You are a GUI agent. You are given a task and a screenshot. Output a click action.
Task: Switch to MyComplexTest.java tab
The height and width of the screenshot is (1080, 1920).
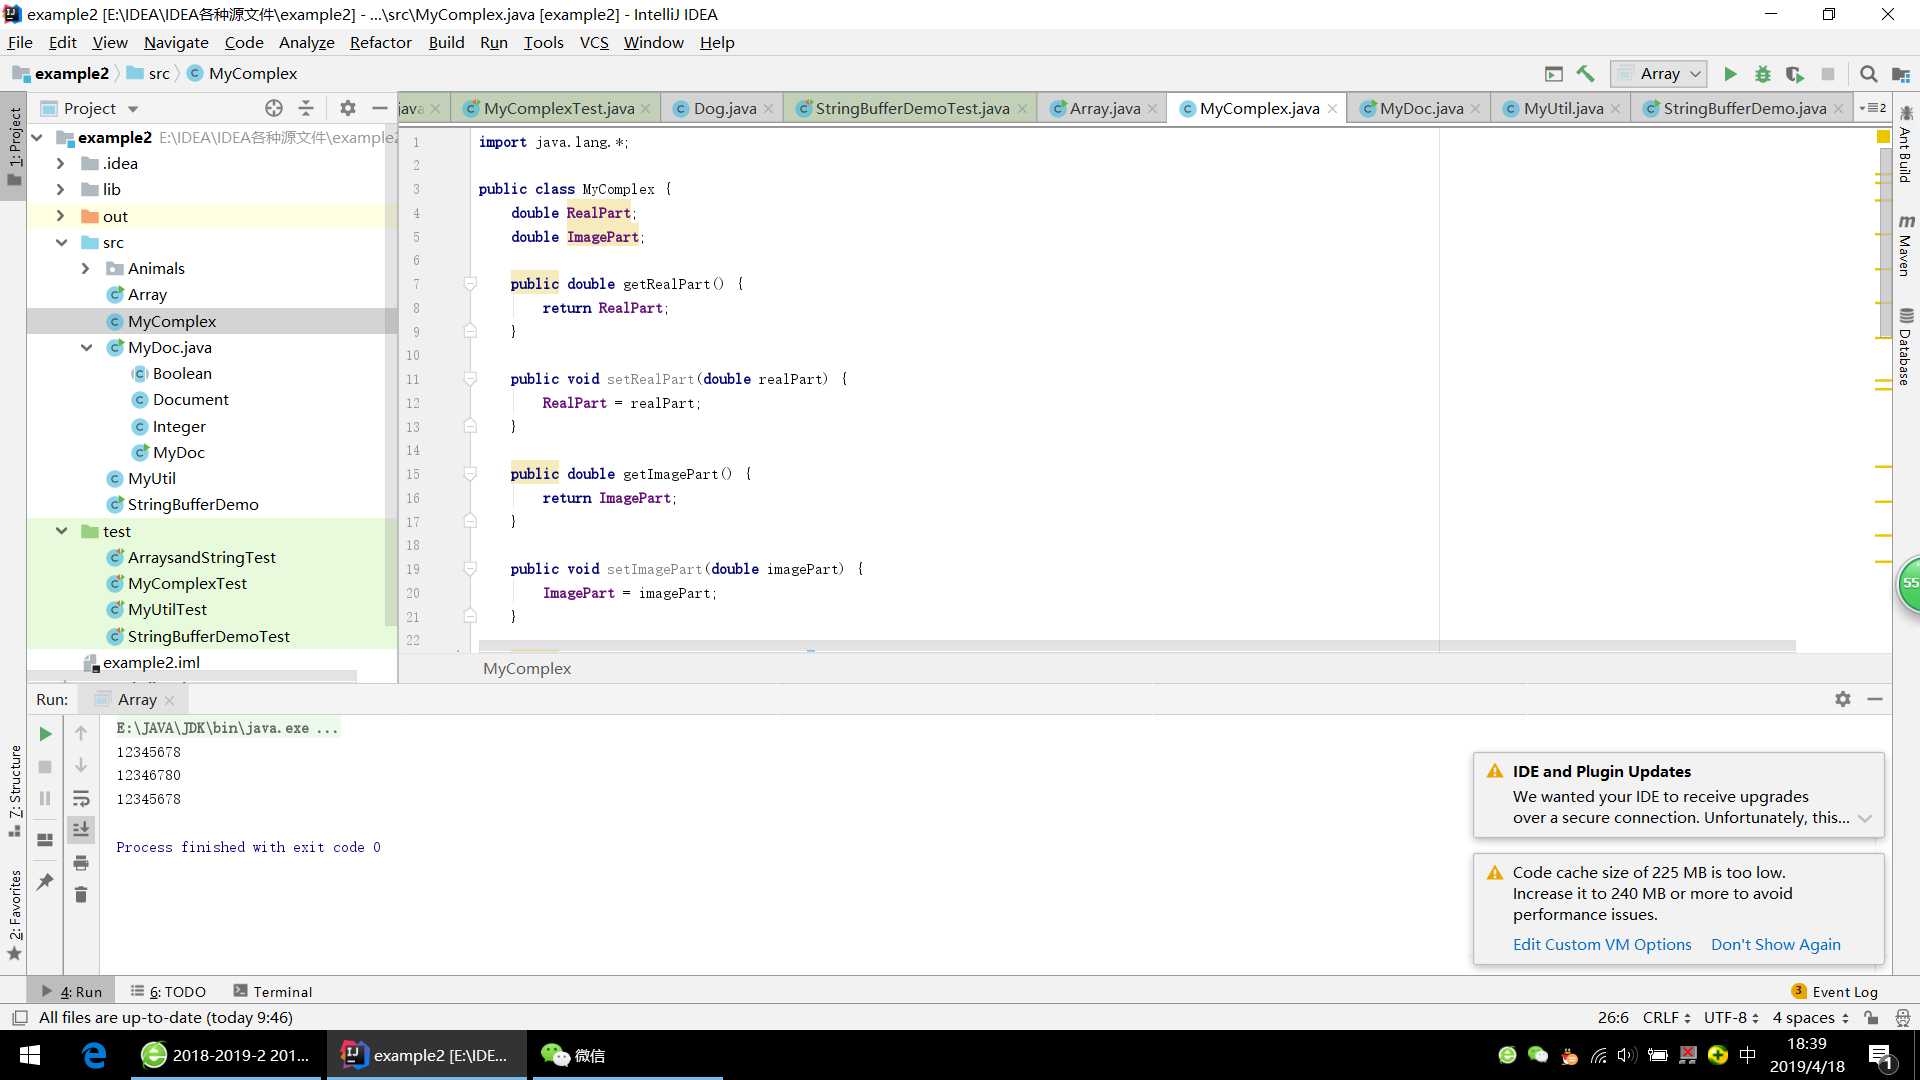558,109
